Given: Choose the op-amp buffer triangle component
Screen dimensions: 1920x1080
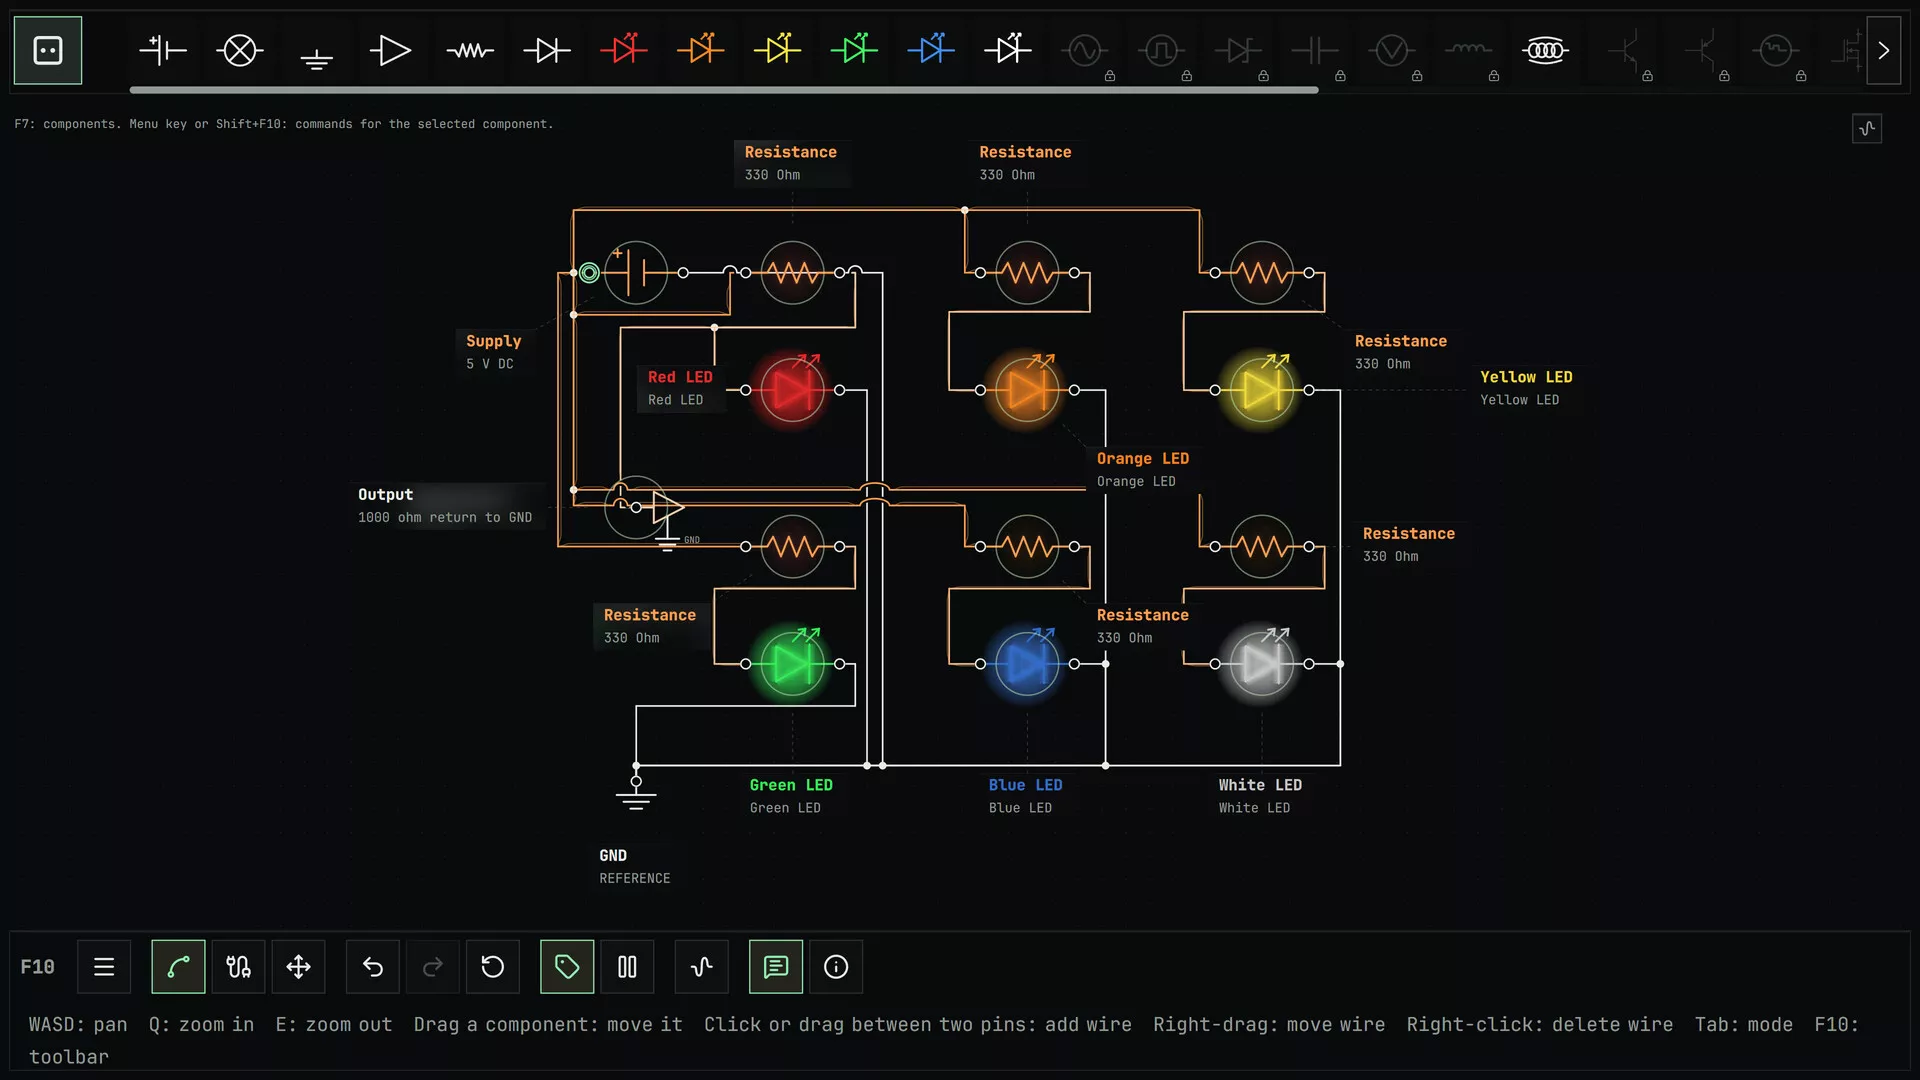Looking at the screenshot, I should click(x=390, y=50).
